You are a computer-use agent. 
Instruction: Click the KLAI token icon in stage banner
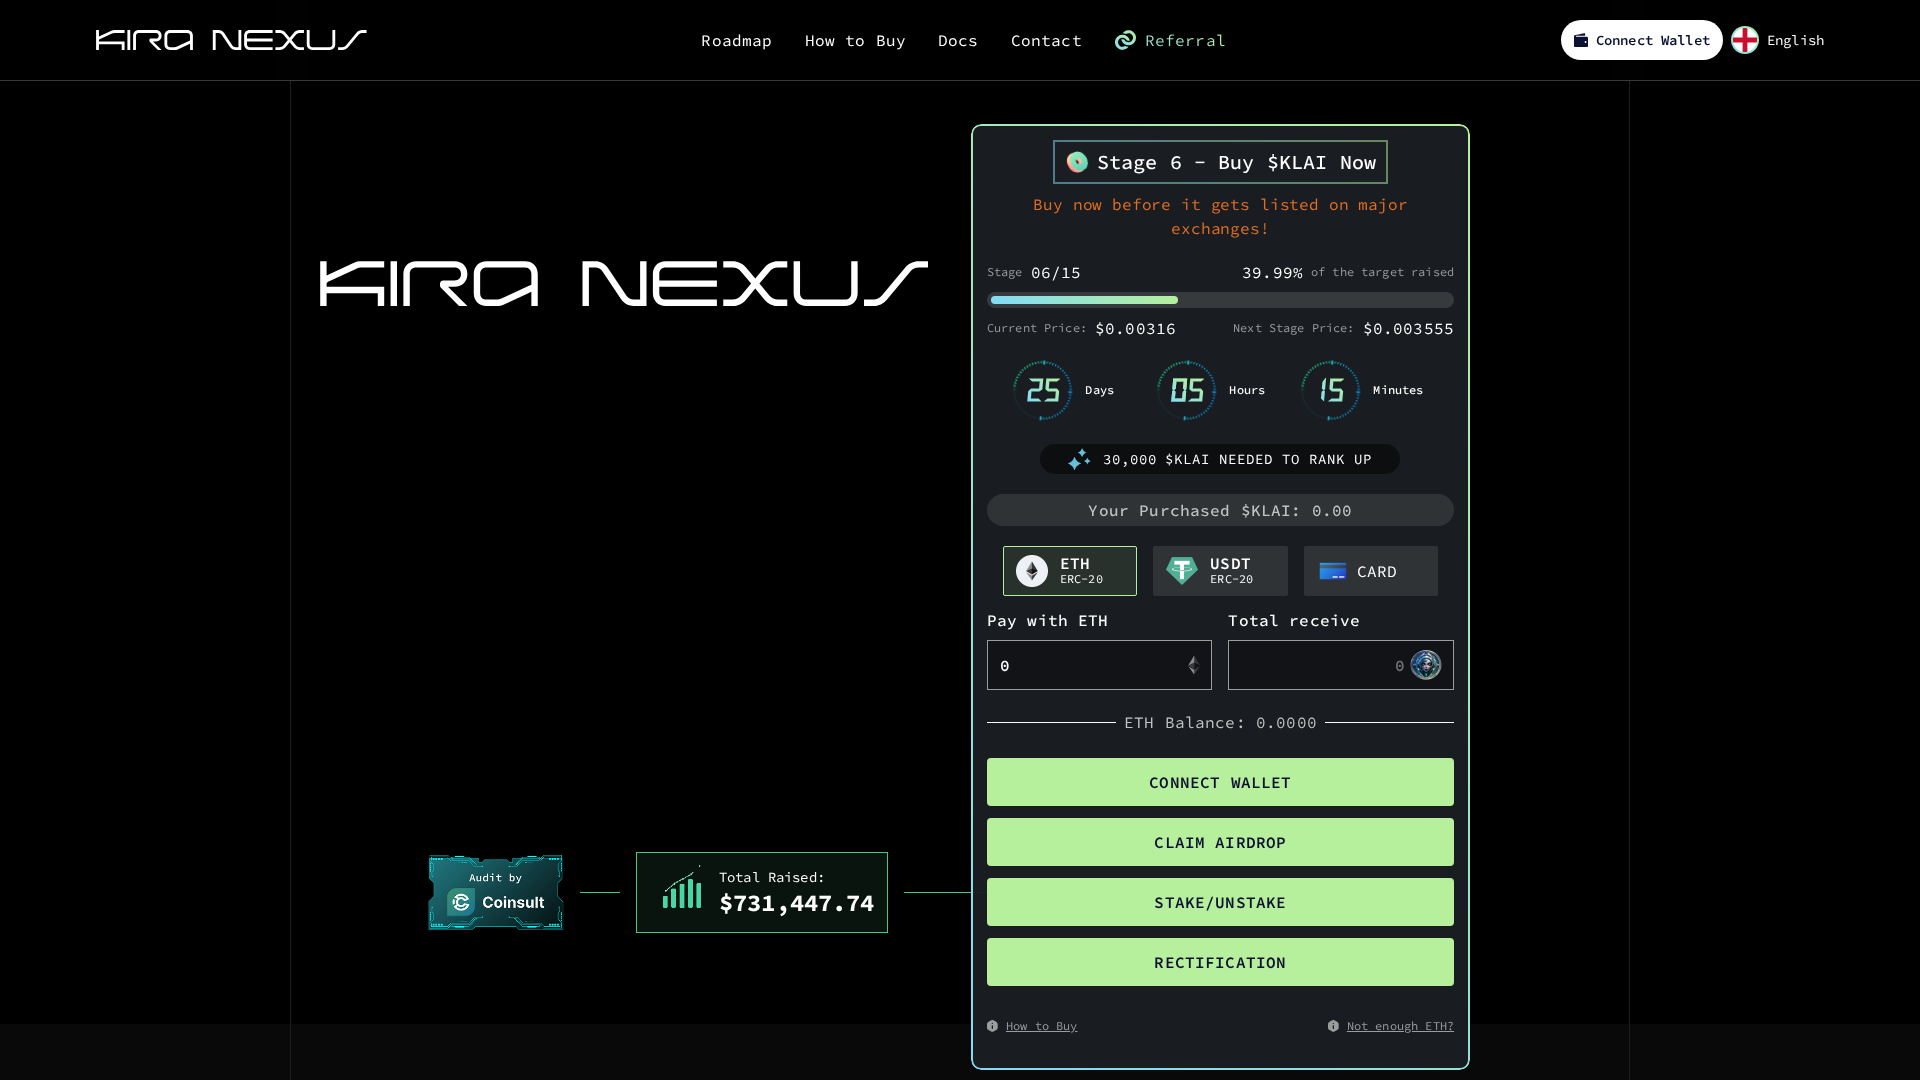[1077, 162]
